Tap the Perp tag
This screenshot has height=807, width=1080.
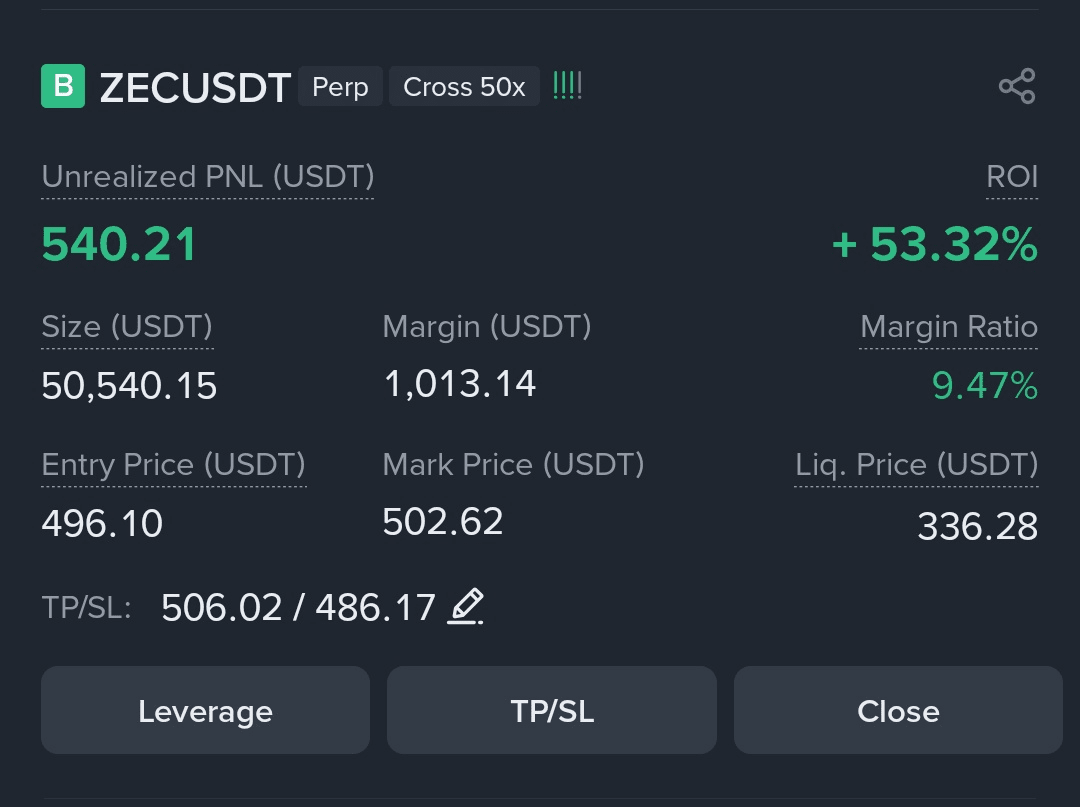pos(340,87)
